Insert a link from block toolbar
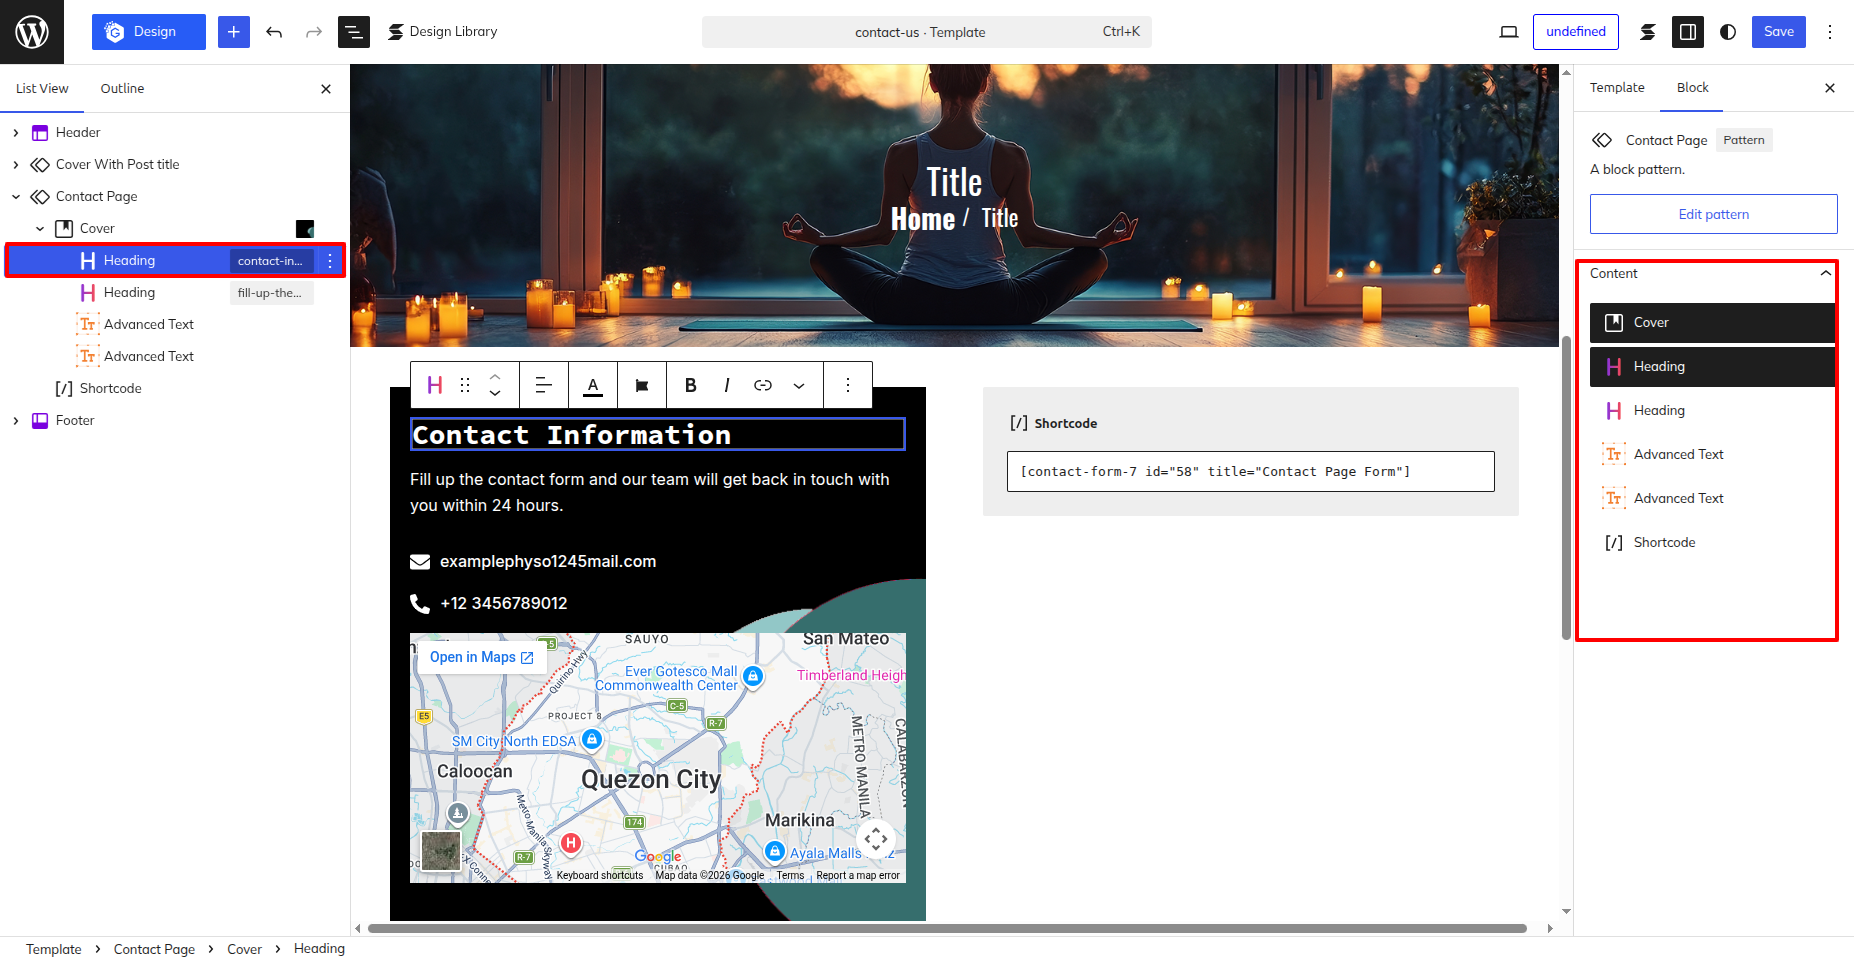 (763, 385)
